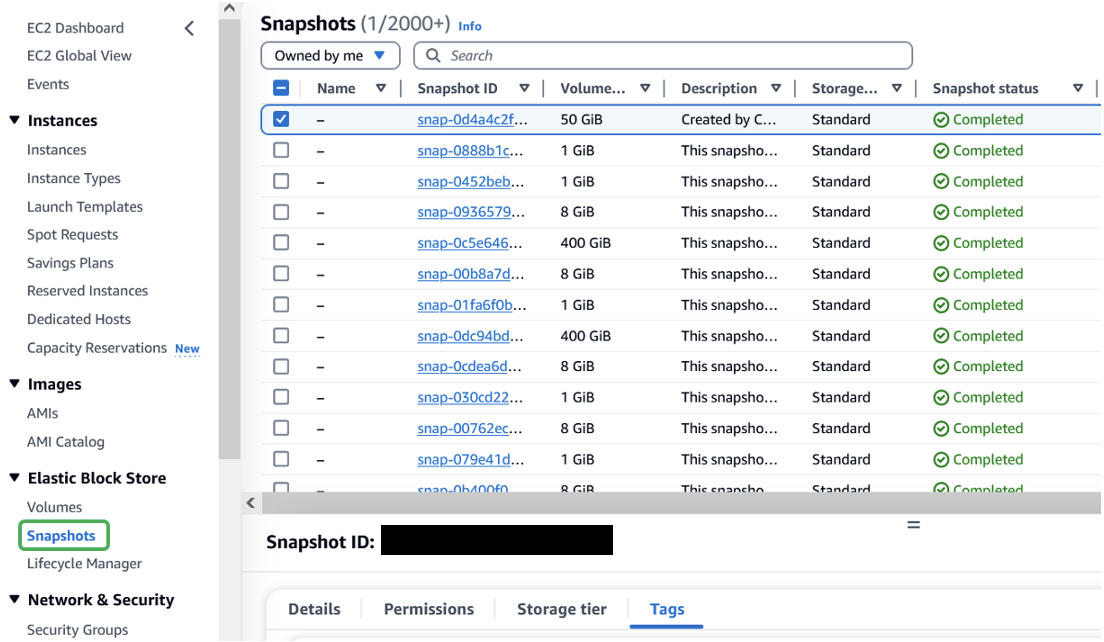This screenshot has height=642, width=1104.
Task: Check the select-all checkbox in the table header
Action: (x=281, y=88)
